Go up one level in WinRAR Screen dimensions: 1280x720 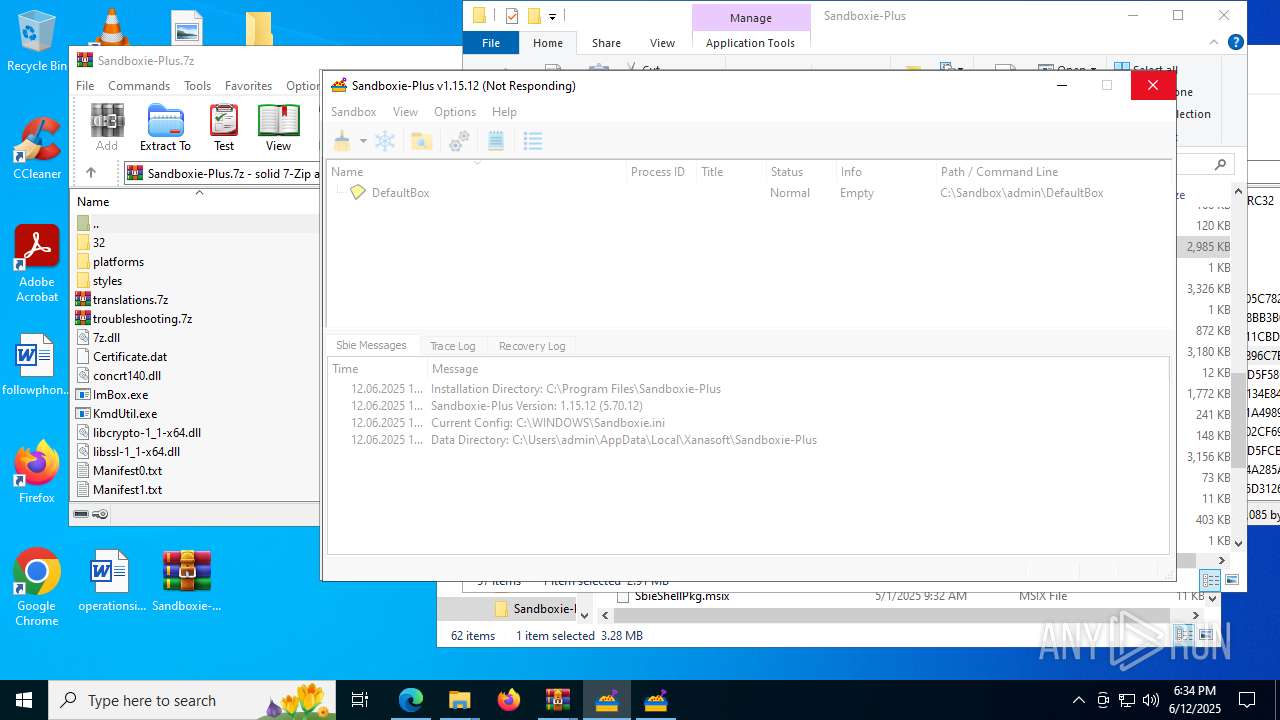coord(90,173)
